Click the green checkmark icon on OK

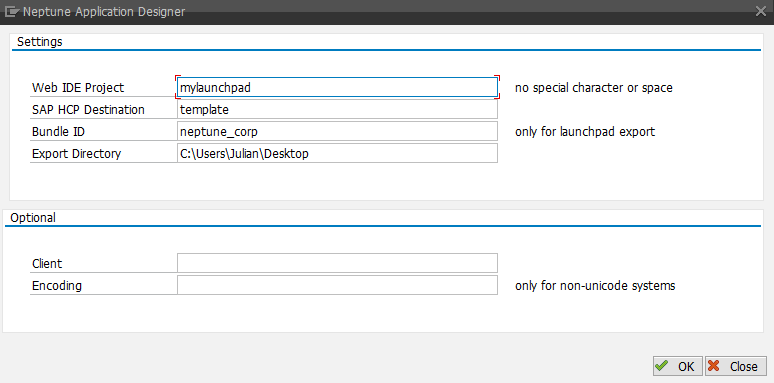(x=662, y=366)
